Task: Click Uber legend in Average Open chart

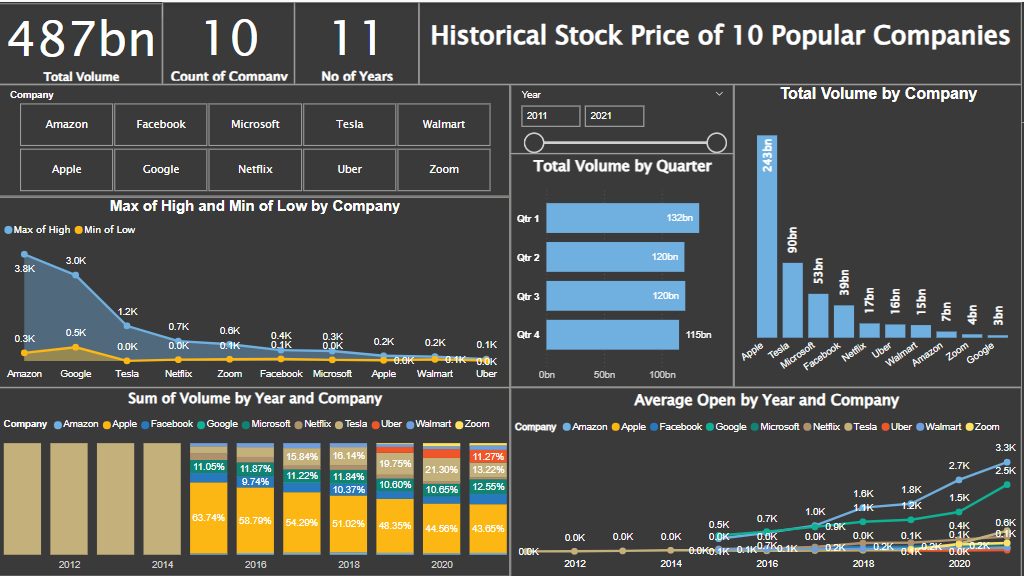Action: [897, 426]
